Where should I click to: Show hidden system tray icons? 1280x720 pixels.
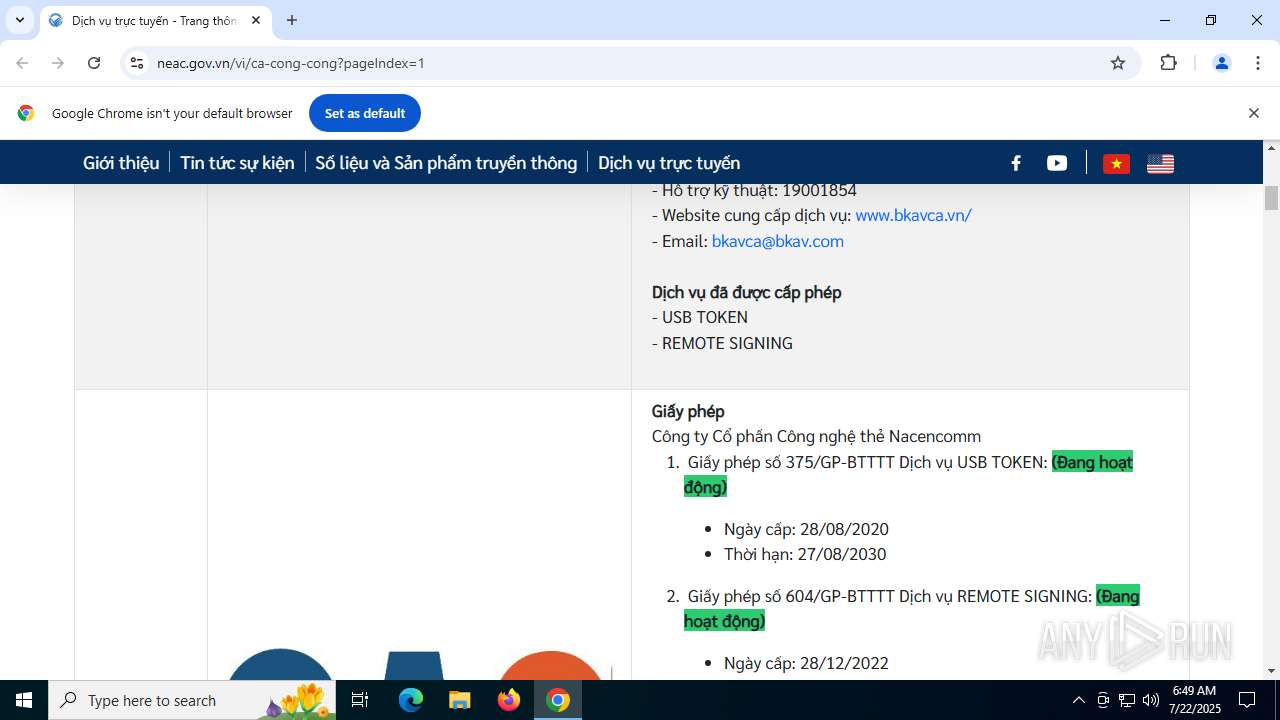[x=1078, y=700]
